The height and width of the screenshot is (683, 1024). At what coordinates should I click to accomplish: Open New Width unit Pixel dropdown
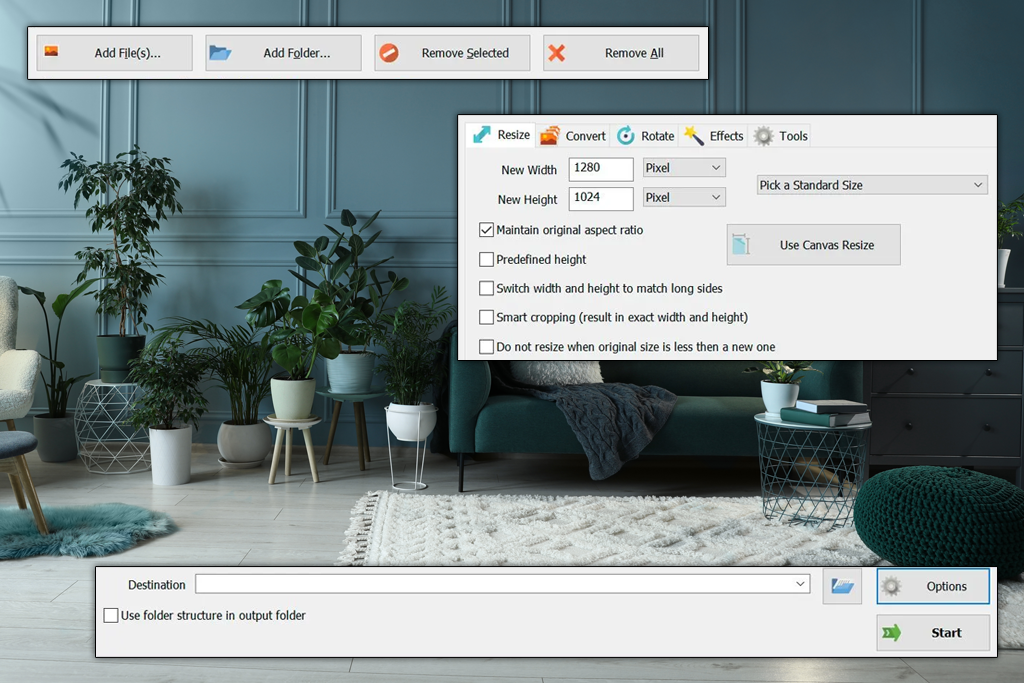coord(684,168)
